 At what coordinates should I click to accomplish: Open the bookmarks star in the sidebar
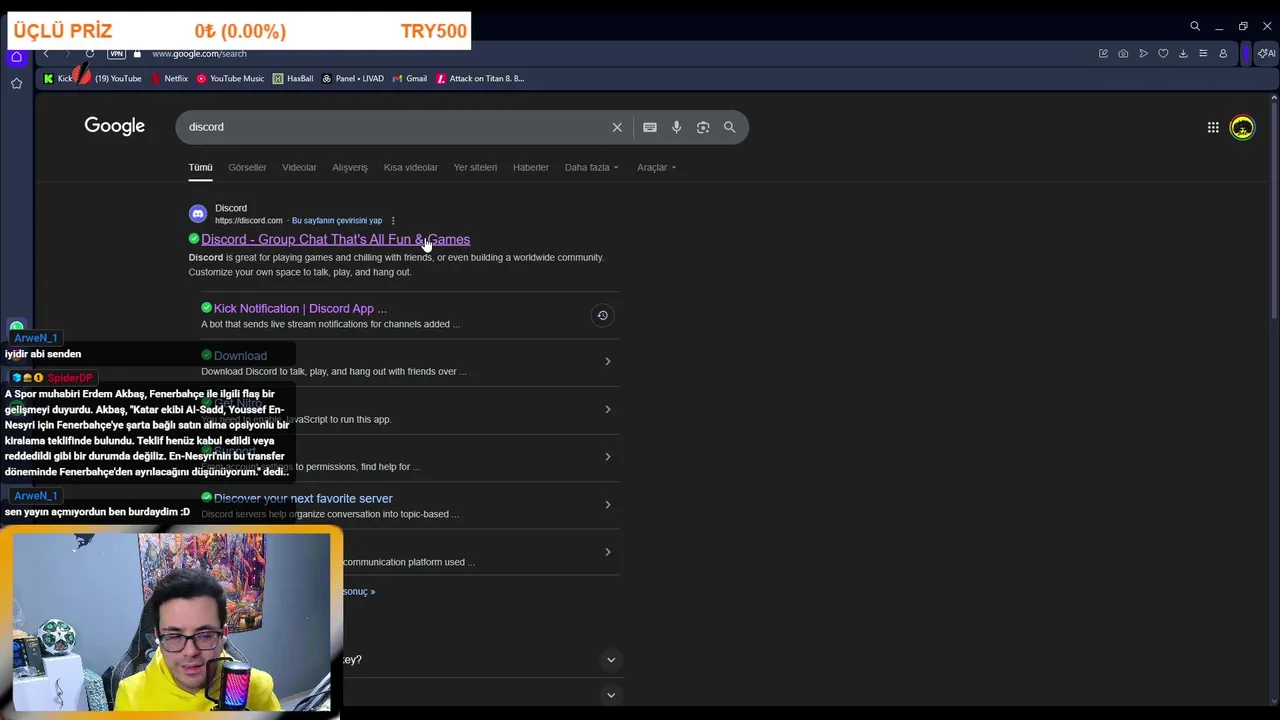pos(16,84)
